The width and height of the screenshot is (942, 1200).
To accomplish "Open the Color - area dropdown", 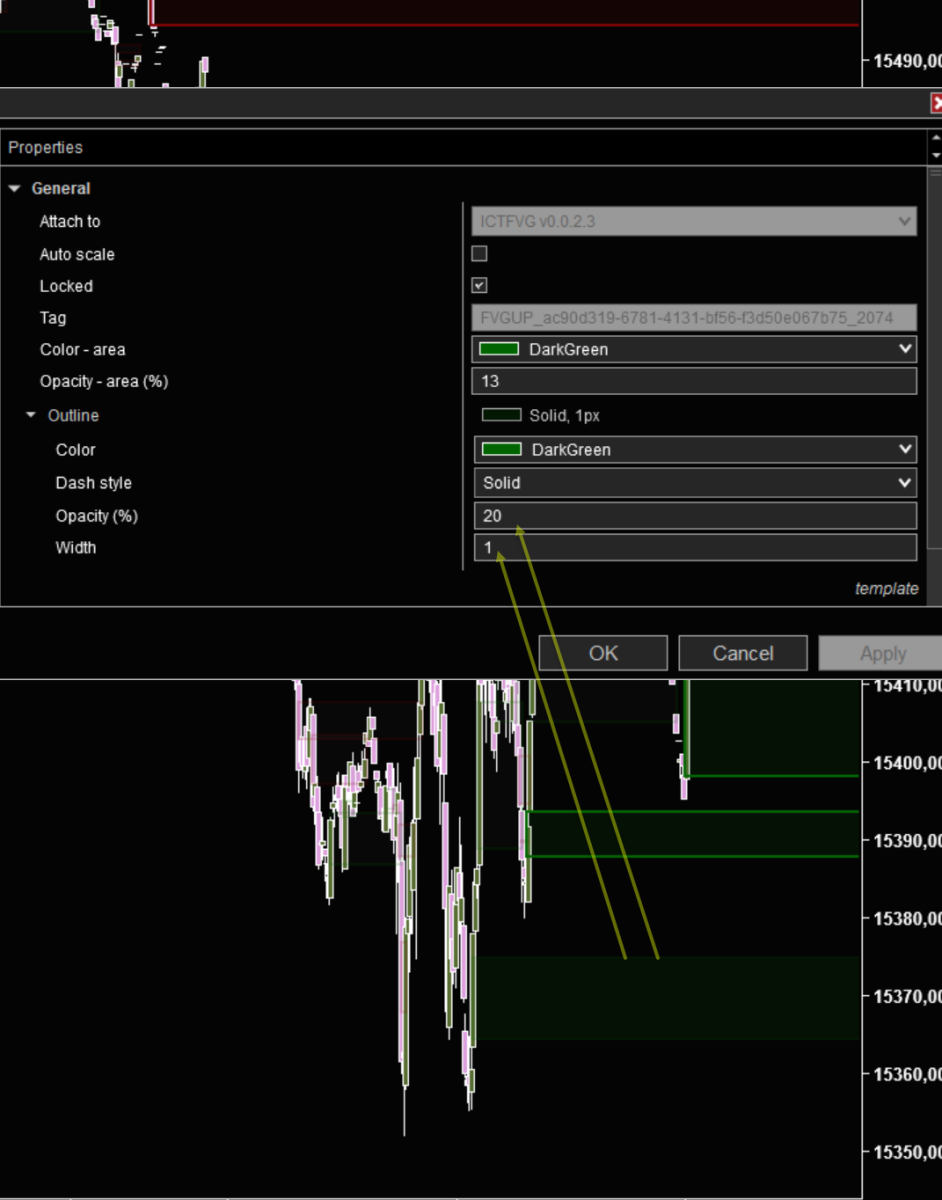I will click(694, 349).
